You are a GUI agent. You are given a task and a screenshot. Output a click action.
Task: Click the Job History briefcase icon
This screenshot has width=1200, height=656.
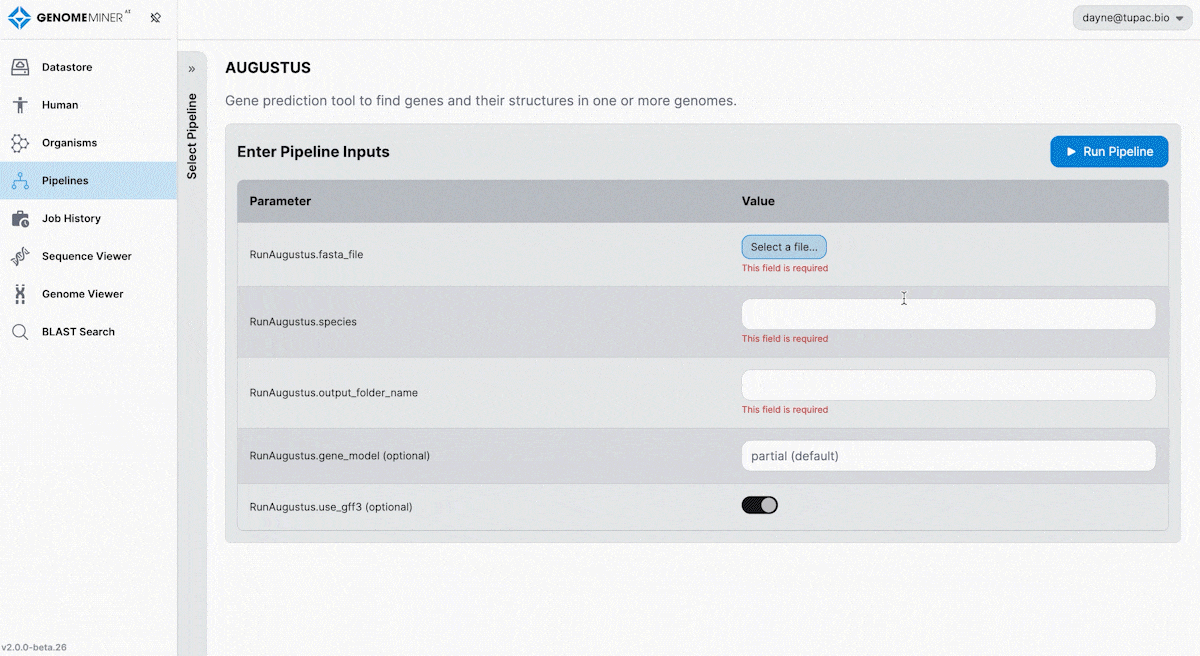[20, 218]
